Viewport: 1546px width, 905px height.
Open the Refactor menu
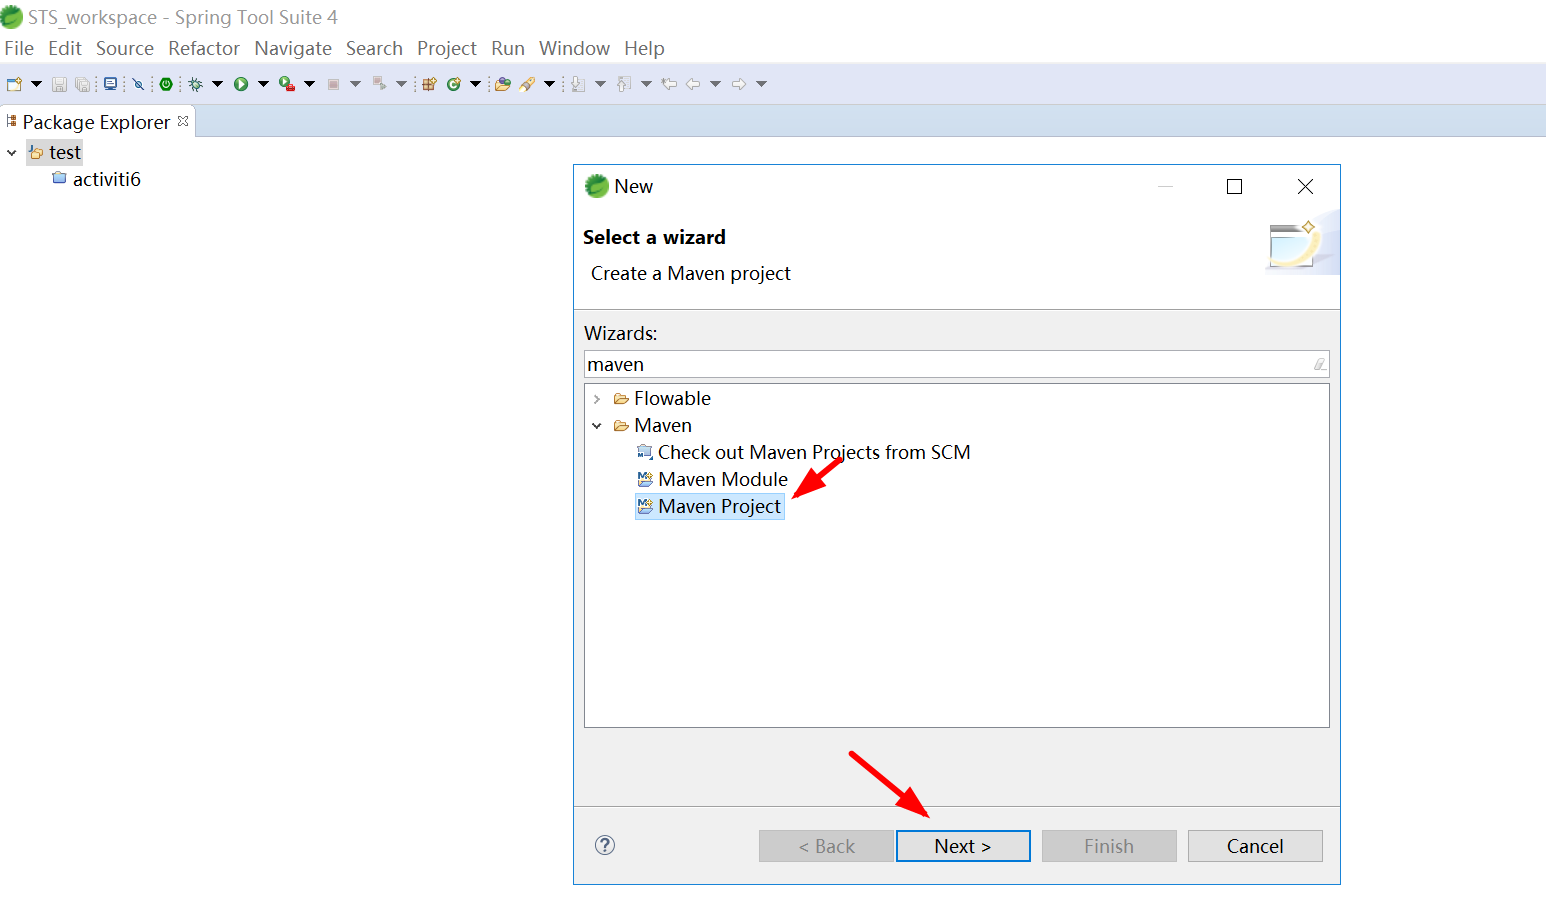tap(204, 48)
